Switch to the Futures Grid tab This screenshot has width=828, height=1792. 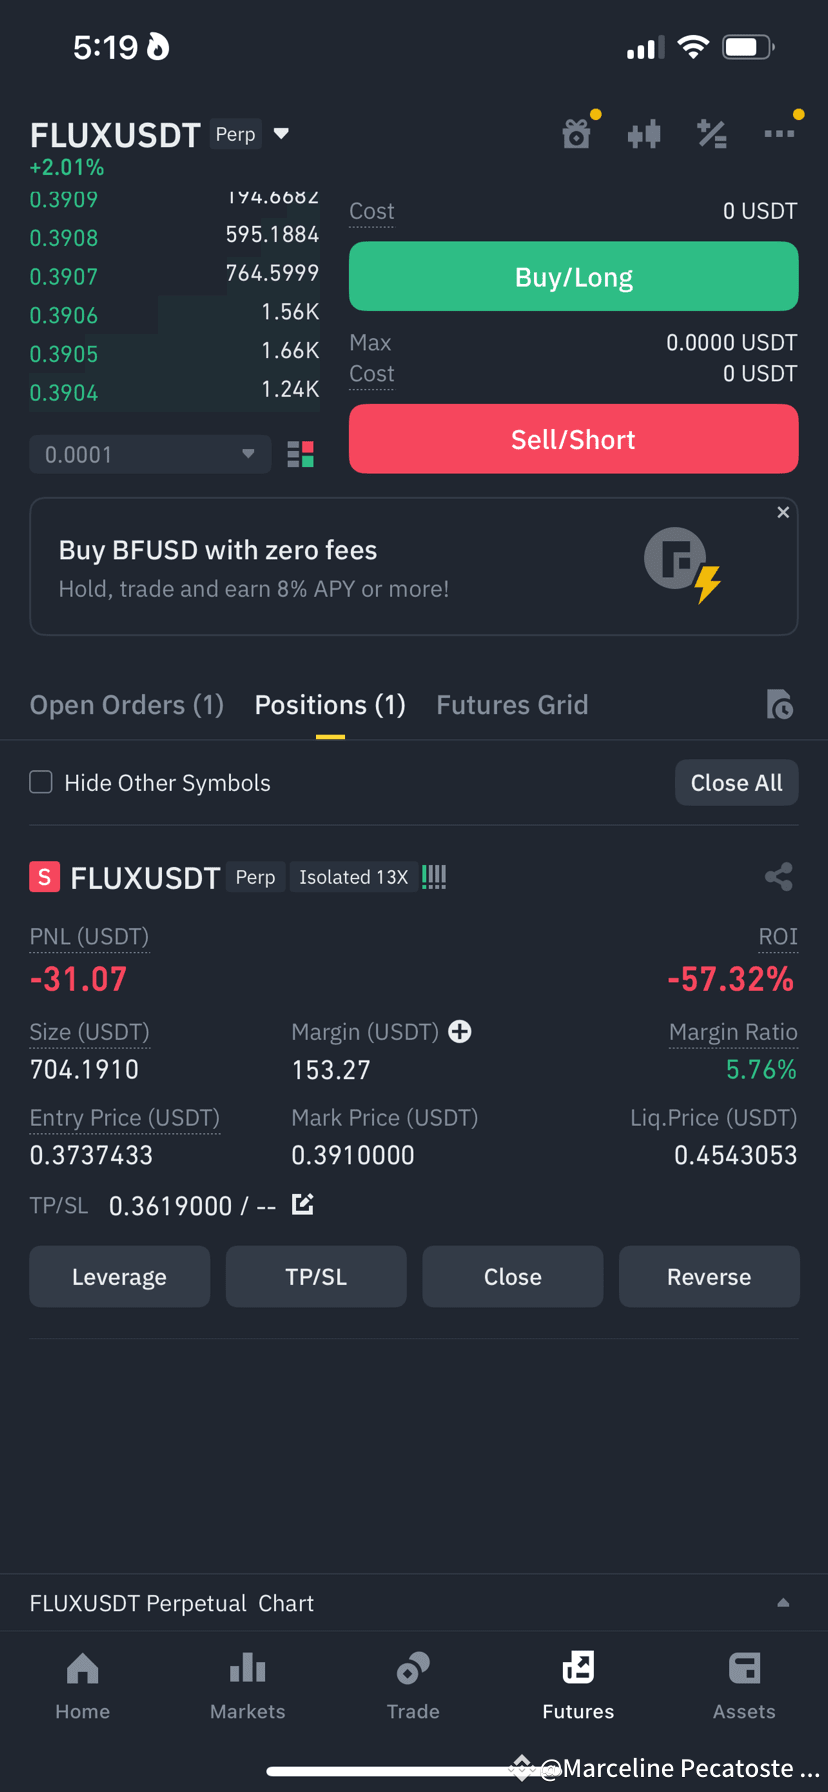coord(512,705)
